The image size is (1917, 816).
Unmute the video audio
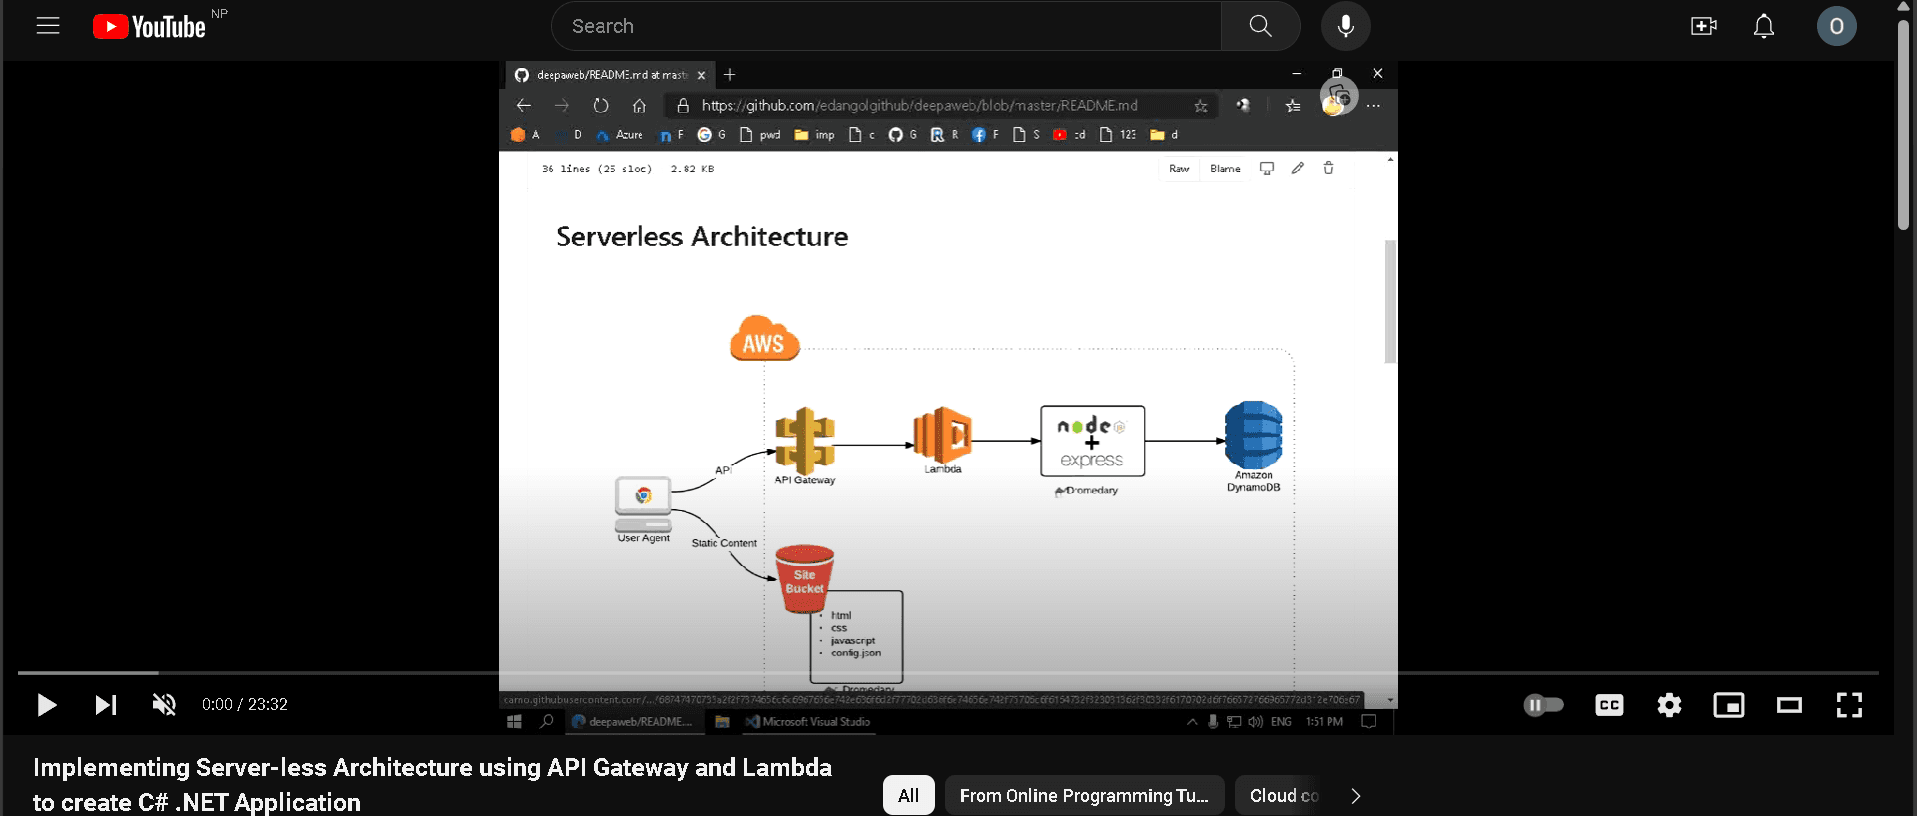pos(164,705)
